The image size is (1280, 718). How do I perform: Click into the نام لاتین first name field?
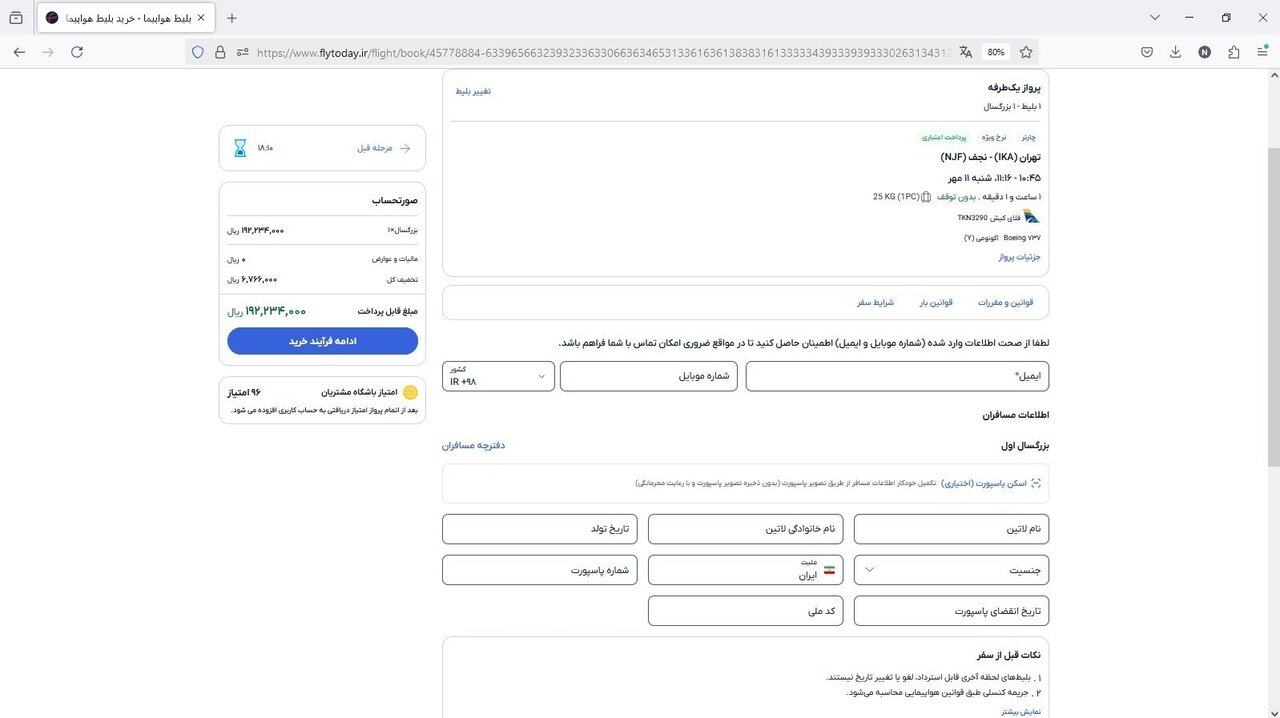click(951, 529)
